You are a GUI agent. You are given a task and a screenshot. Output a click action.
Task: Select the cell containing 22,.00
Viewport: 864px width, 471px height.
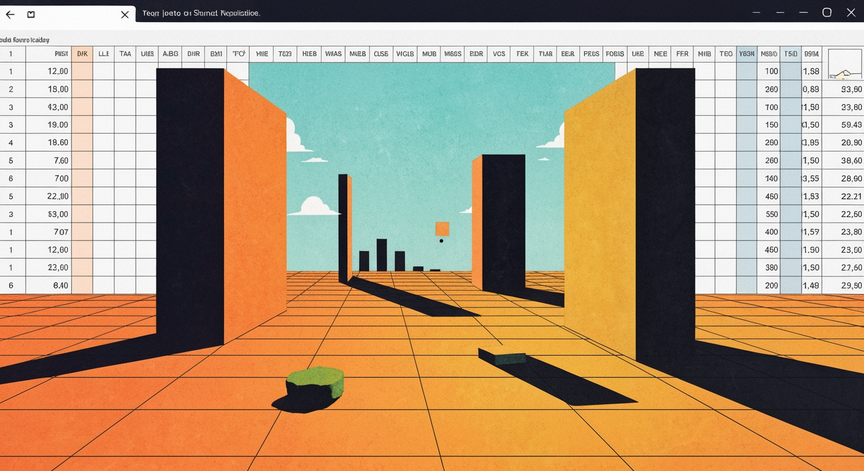click(x=48, y=196)
